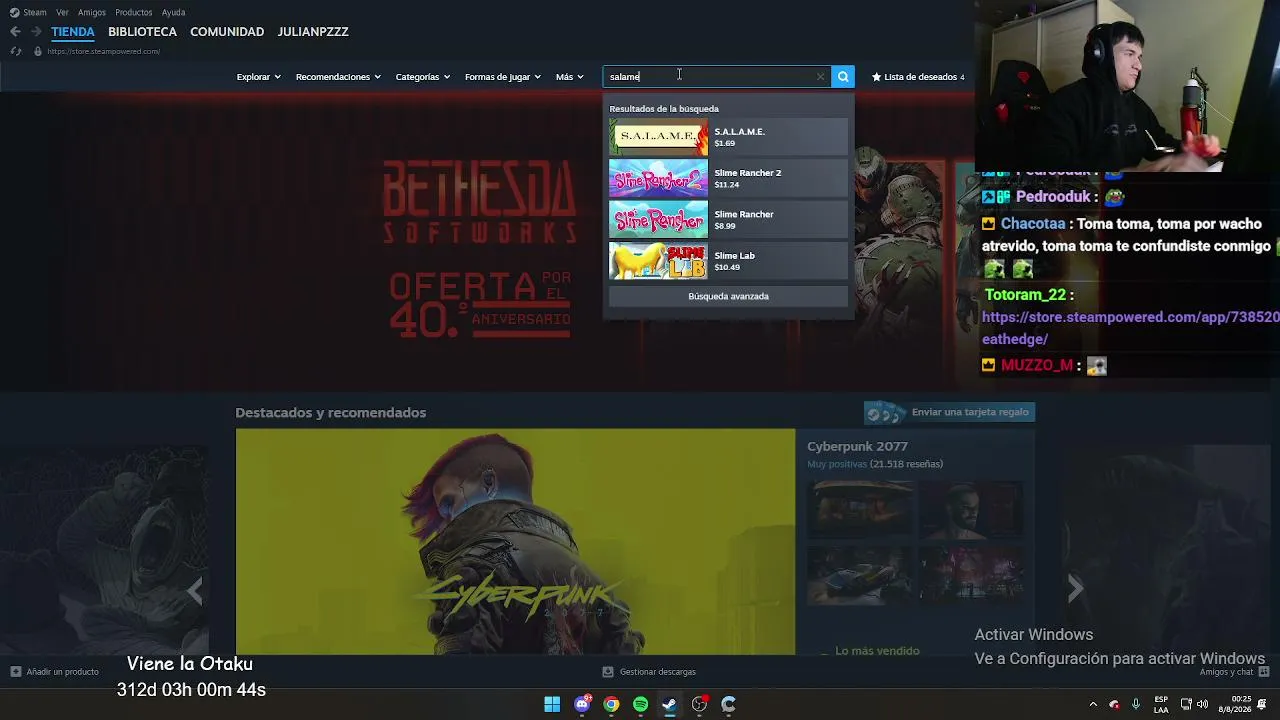Image resolution: width=1280 pixels, height=720 pixels.
Task: Click the red tray icon beside the microphone
Action: 1114,704
